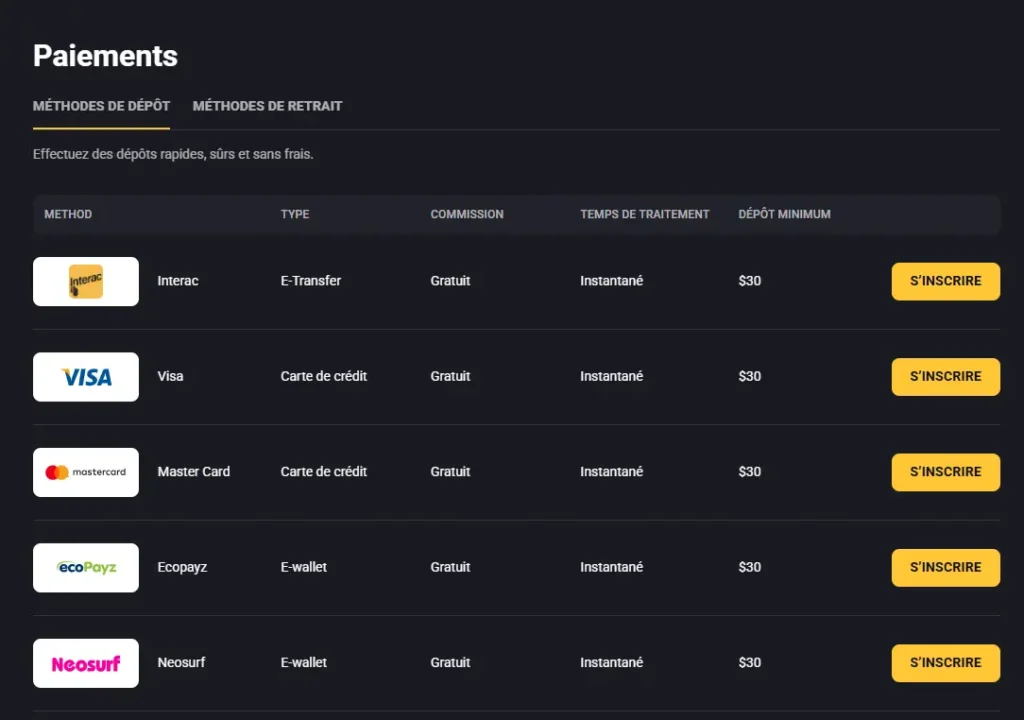
Task: Click the Interac logo icon
Action: click(86, 282)
